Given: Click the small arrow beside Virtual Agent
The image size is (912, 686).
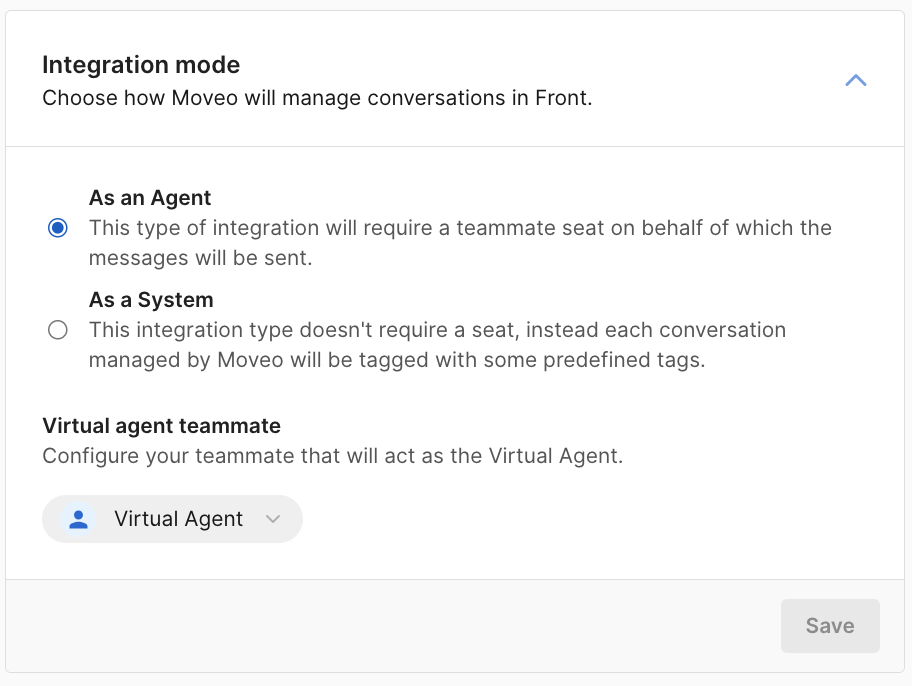Looking at the screenshot, I should coord(273,519).
